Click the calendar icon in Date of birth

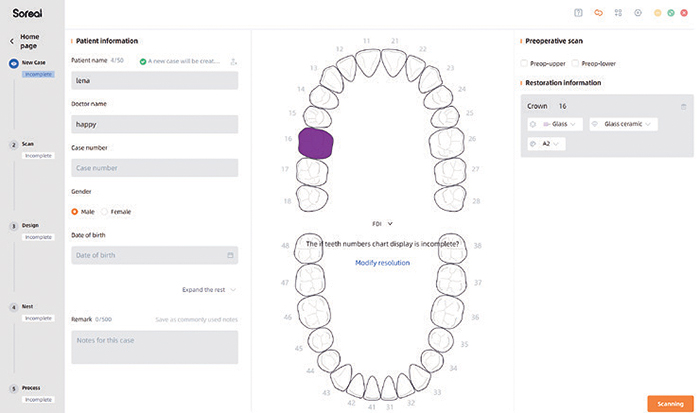[x=230, y=255]
